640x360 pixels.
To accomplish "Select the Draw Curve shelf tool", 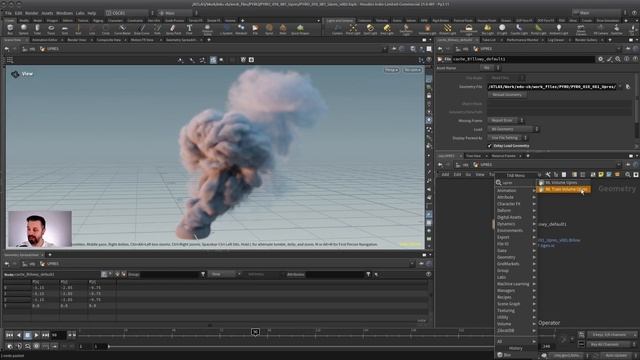I will pyautogui.click(x=142, y=29).
